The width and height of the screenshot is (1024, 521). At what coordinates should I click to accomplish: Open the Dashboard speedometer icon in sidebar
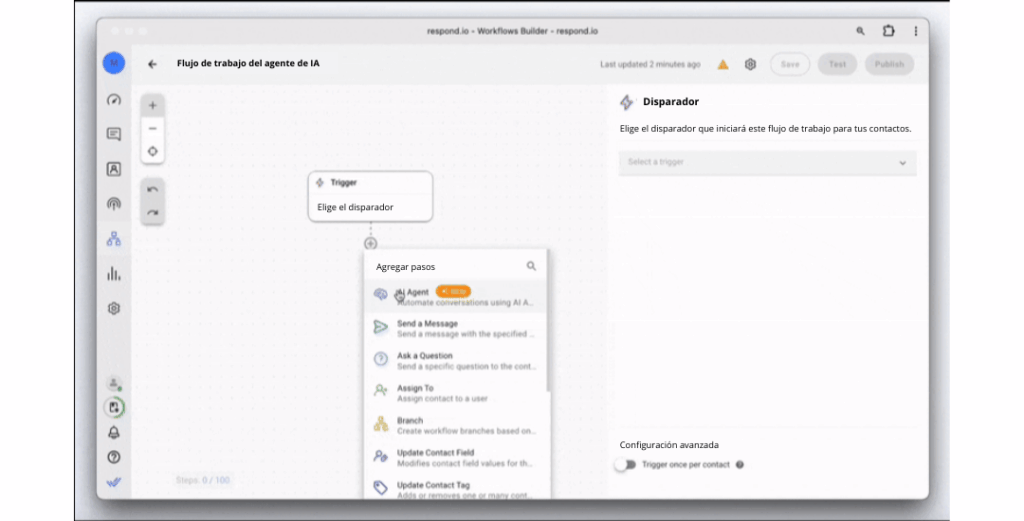point(114,100)
